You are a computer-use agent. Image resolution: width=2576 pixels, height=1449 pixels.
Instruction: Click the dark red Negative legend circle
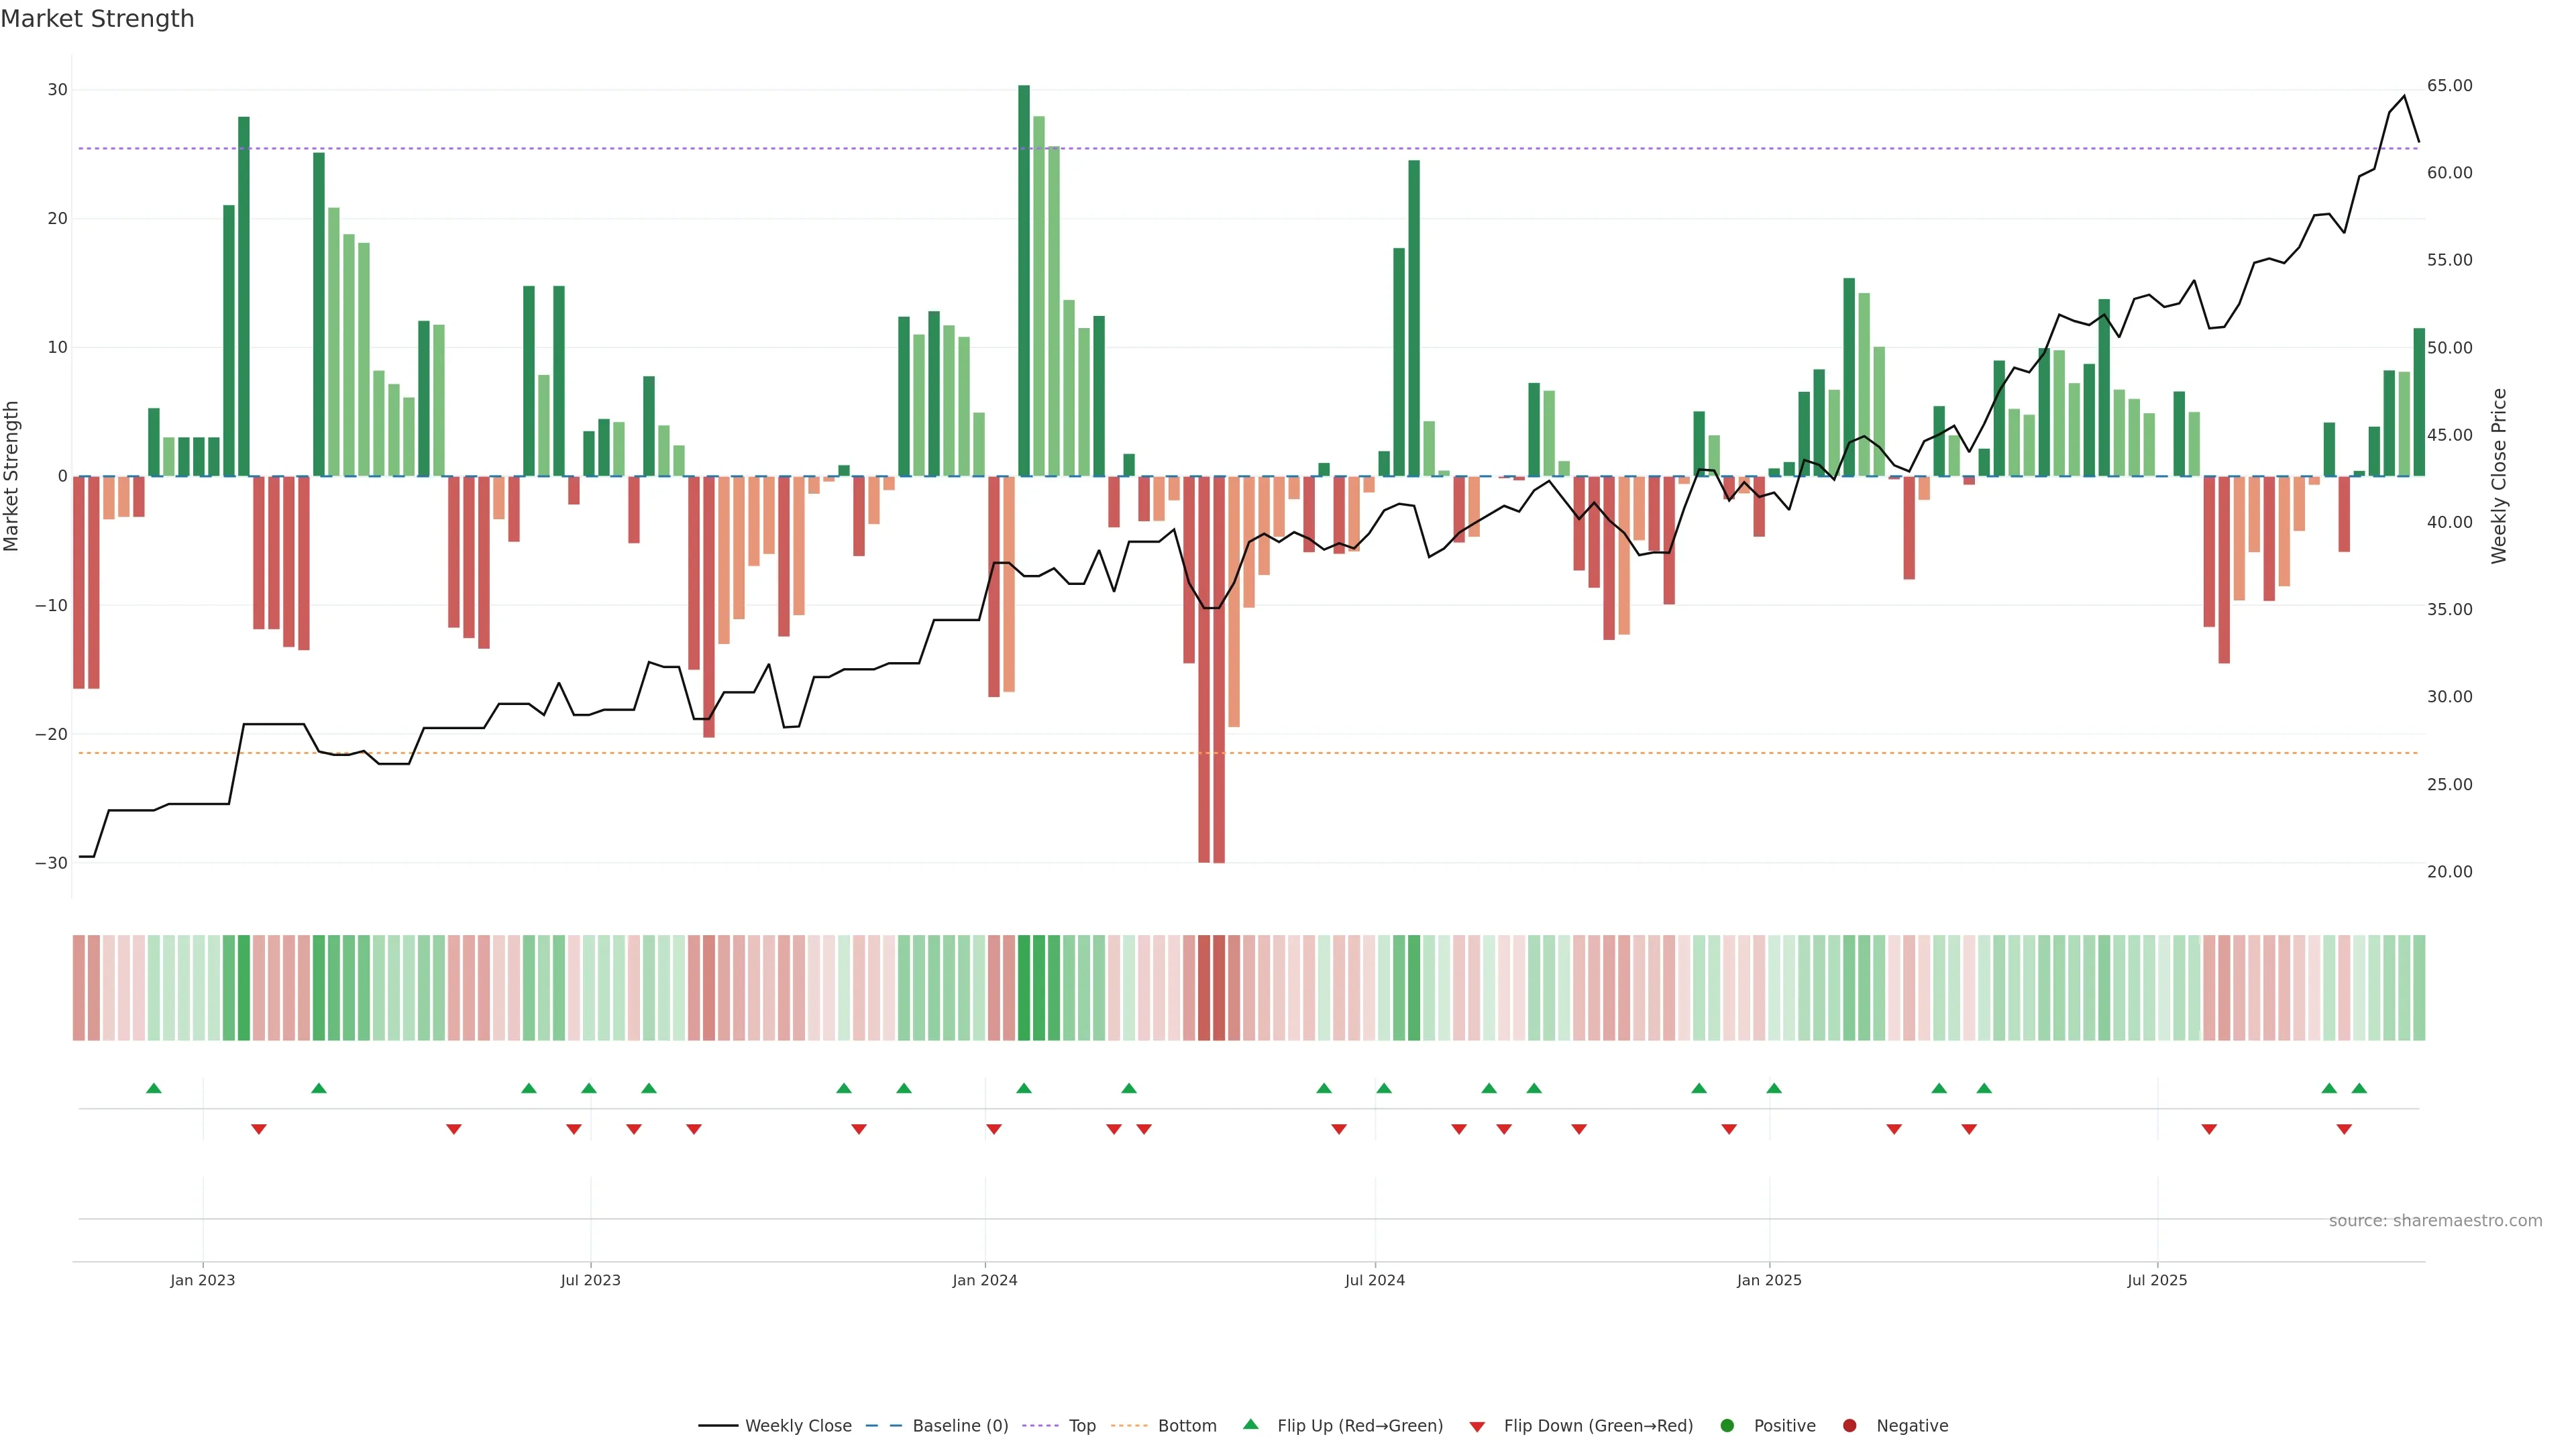1849,1426
